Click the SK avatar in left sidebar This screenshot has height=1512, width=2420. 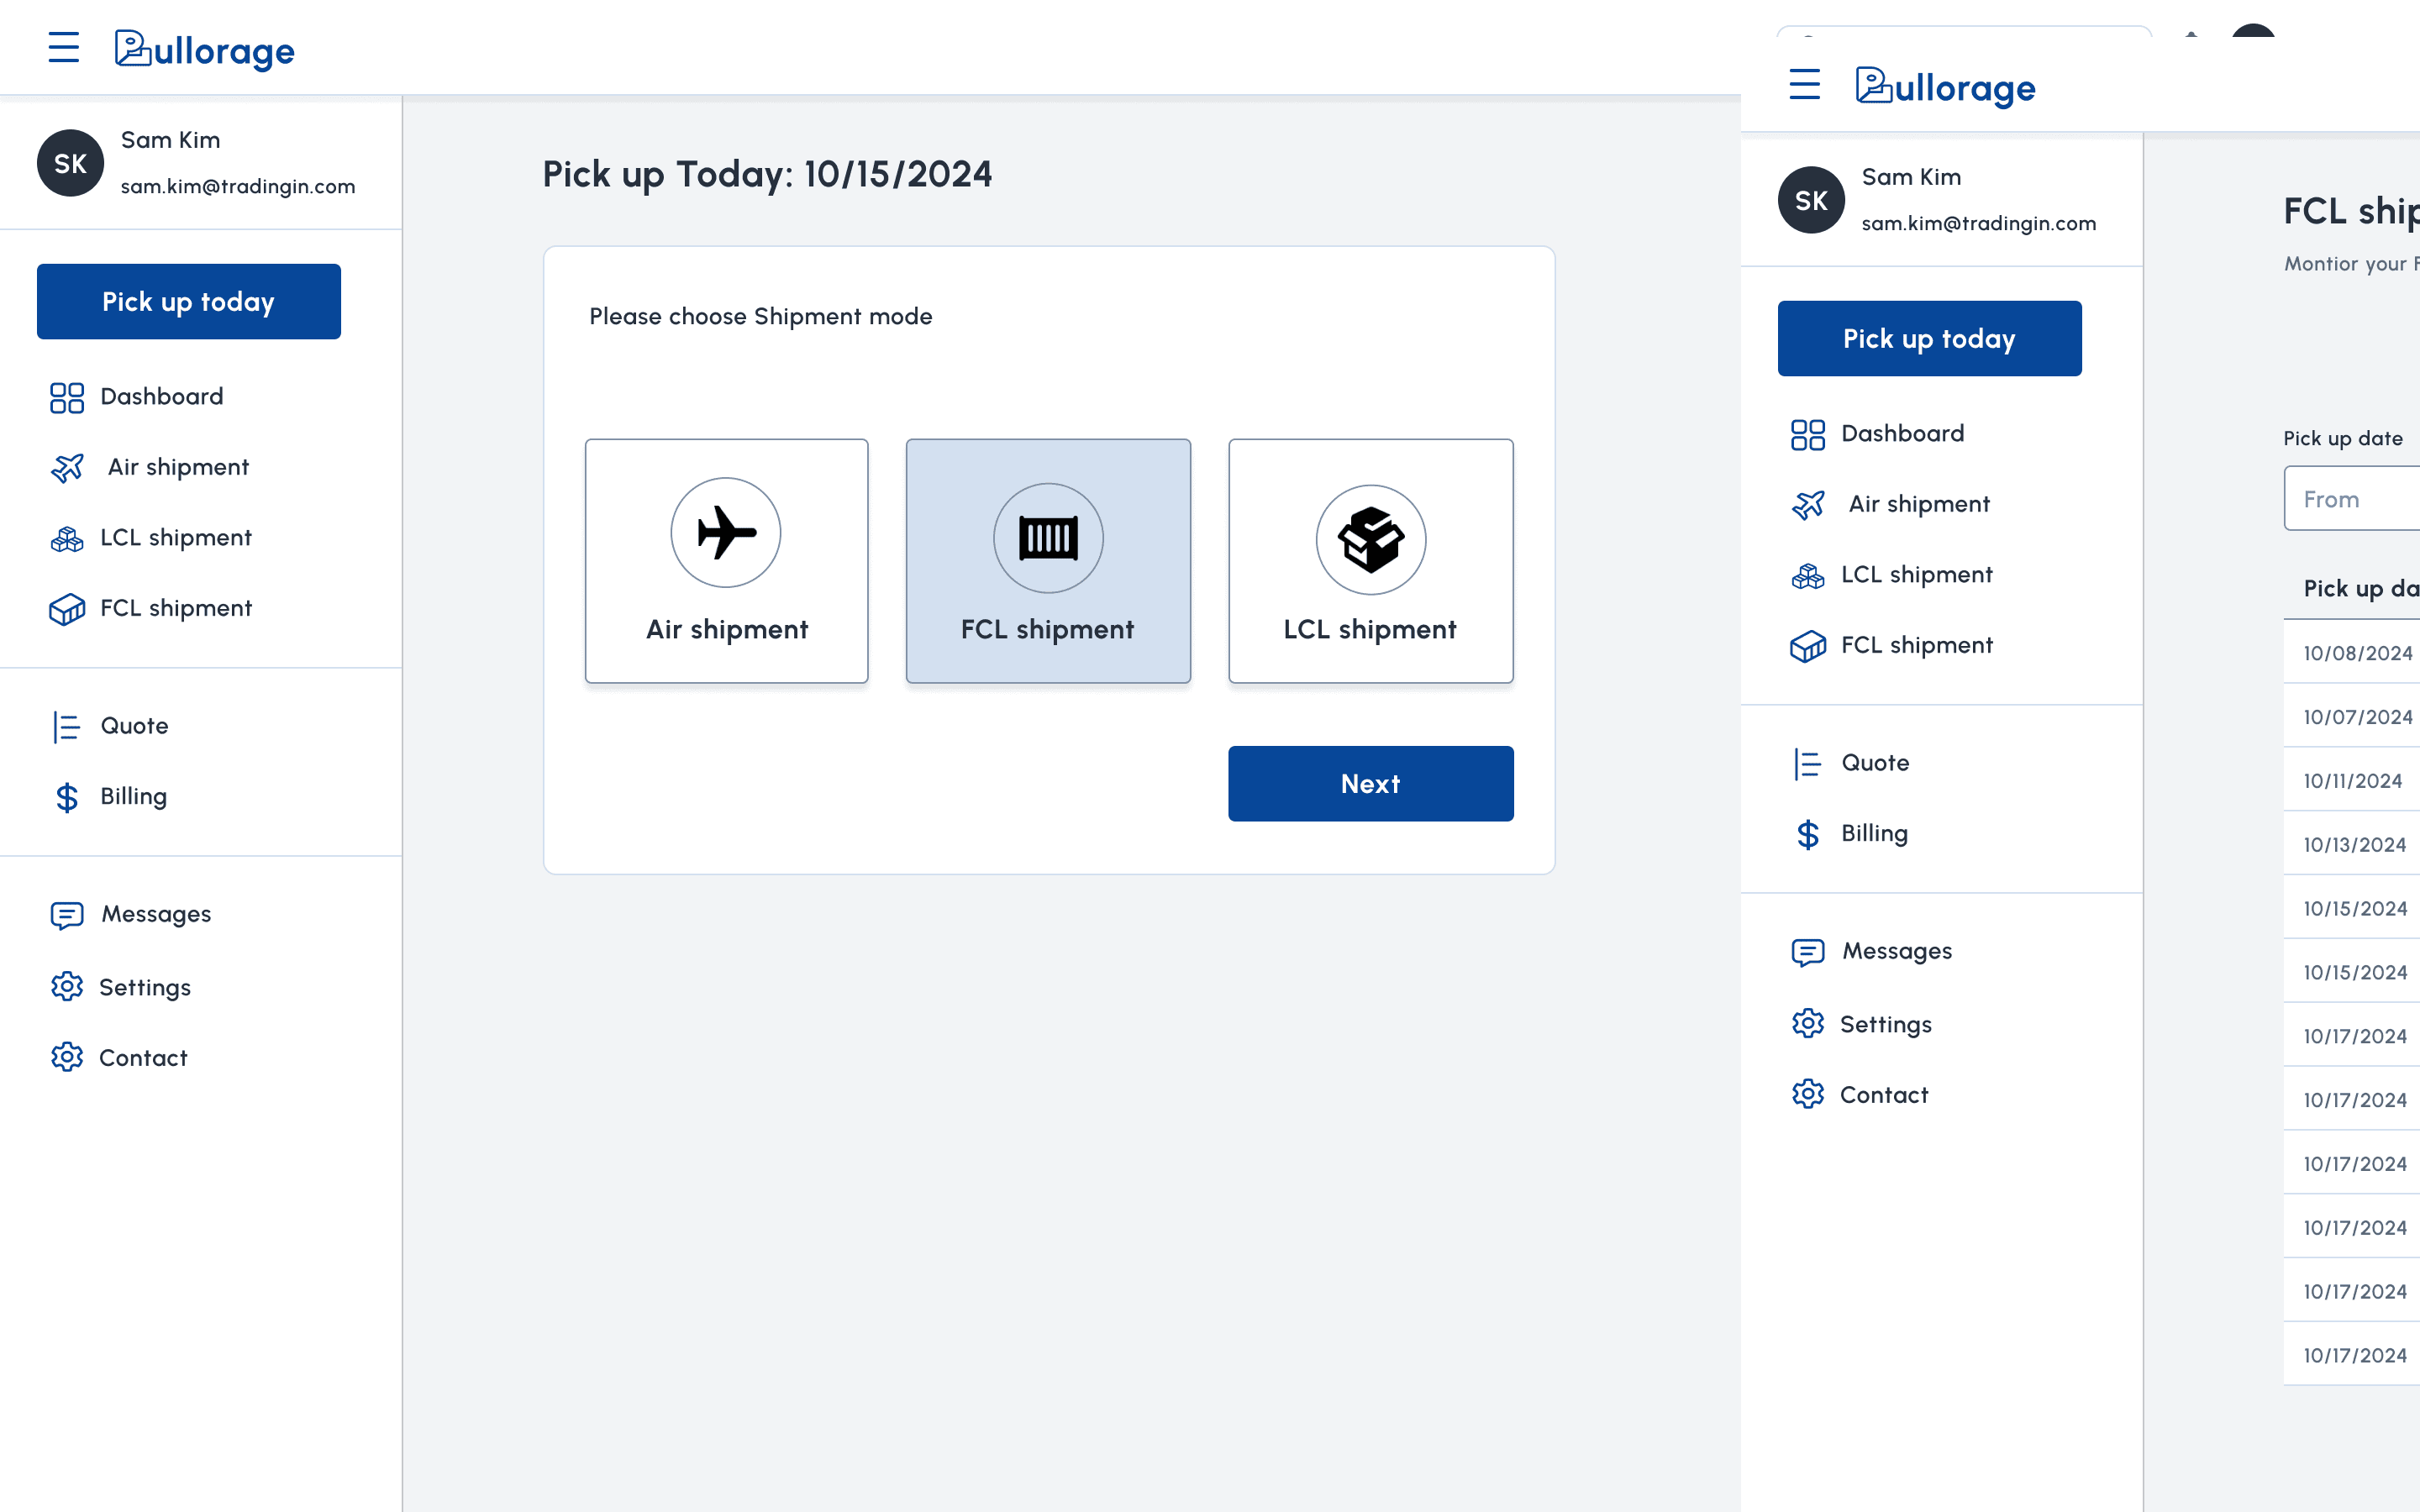pyautogui.click(x=70, y=163)
